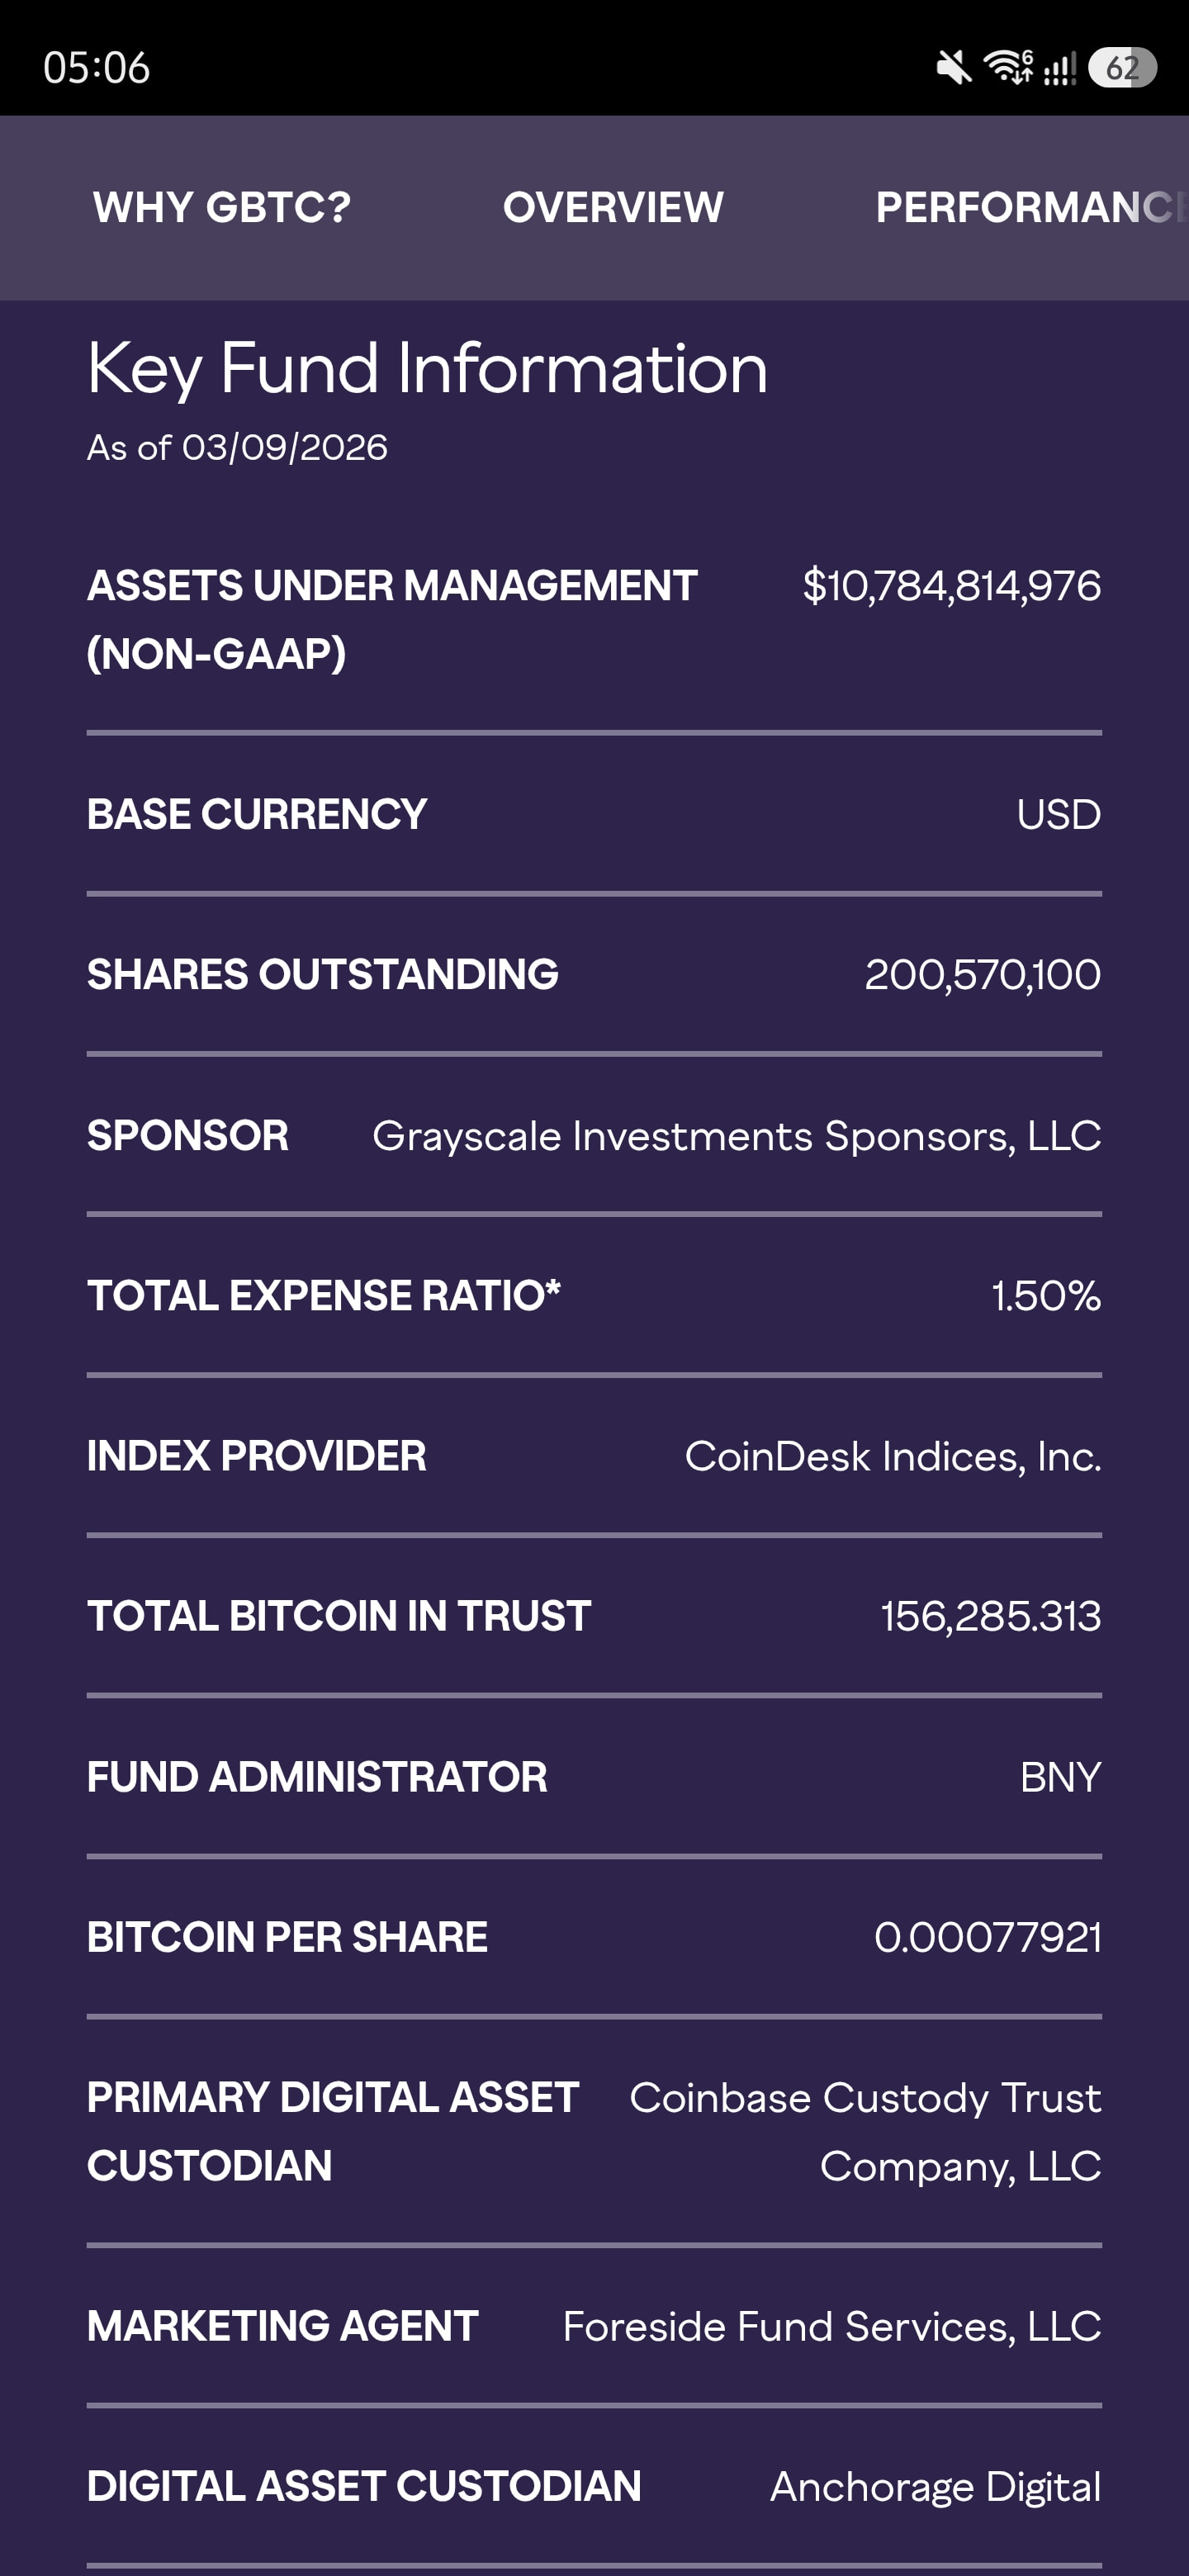This screenshot has height=2576, width=1189.
Task: Tap the muted sound icon in status bar
Action: (953, 68)
